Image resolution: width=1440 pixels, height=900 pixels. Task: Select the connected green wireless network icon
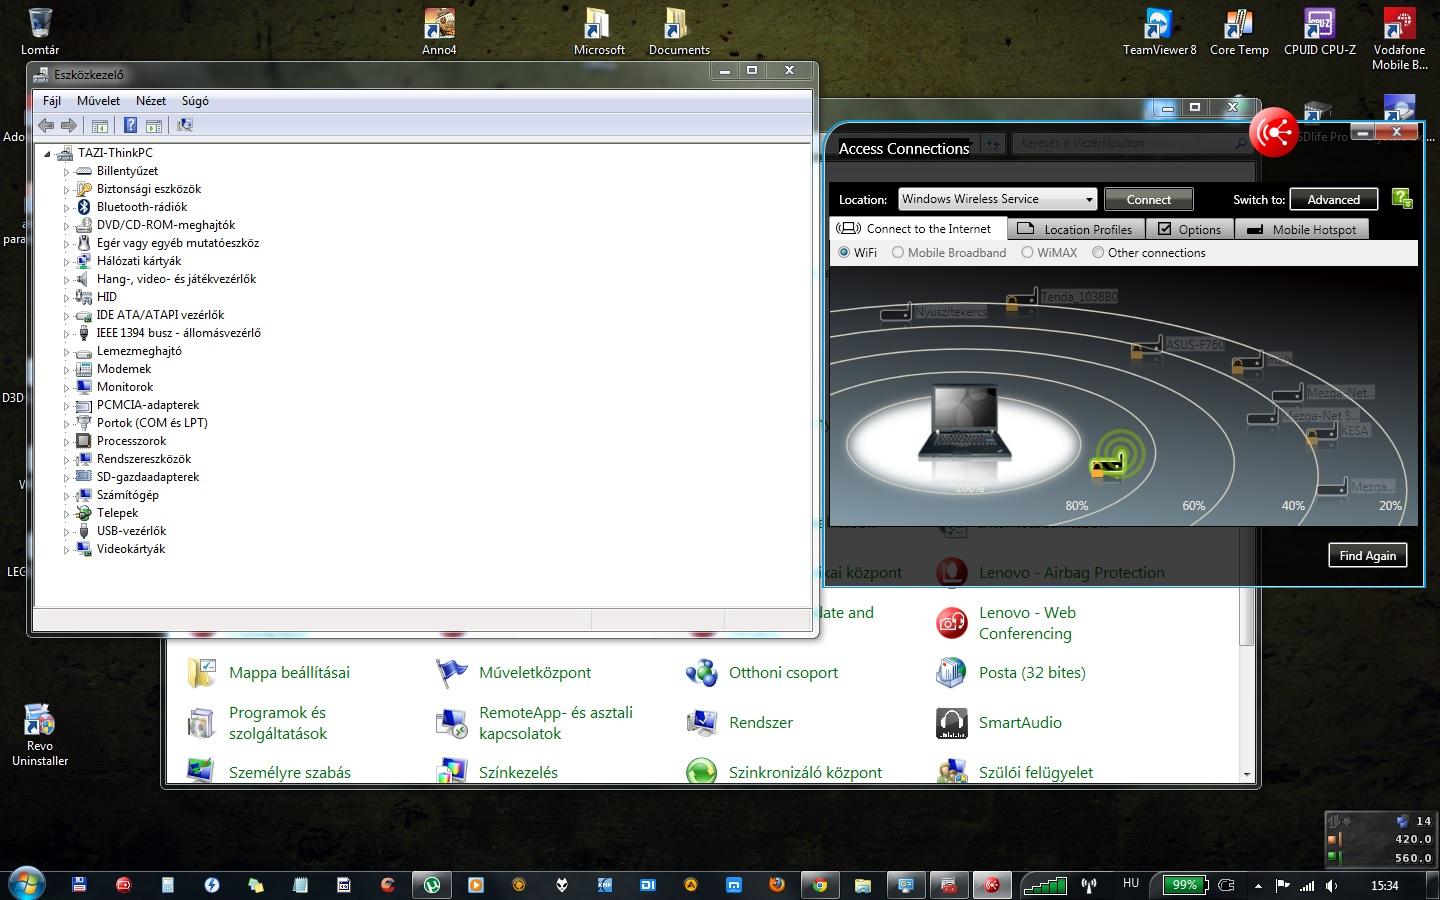tap(1107, 464)
